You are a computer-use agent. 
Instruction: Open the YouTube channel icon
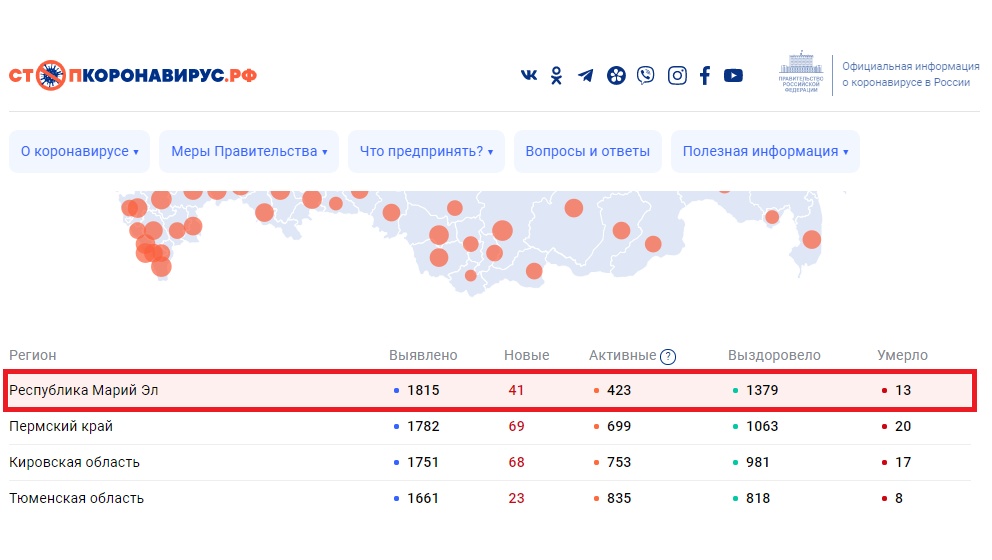click(x=734, y=75)
